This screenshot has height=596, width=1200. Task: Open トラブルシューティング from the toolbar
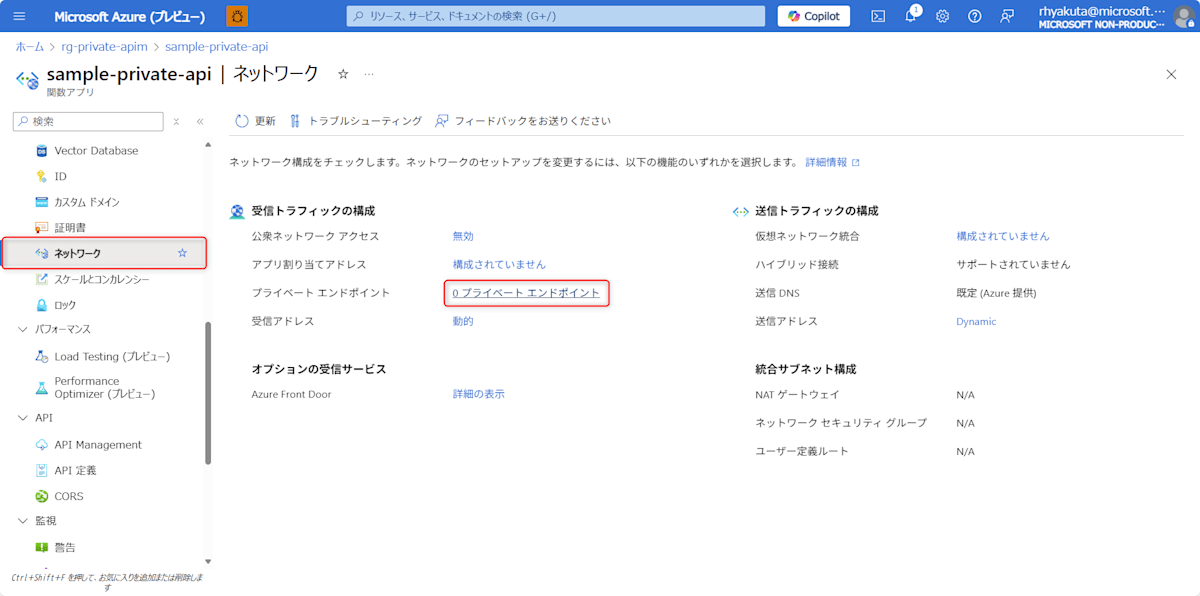[355, 121]
